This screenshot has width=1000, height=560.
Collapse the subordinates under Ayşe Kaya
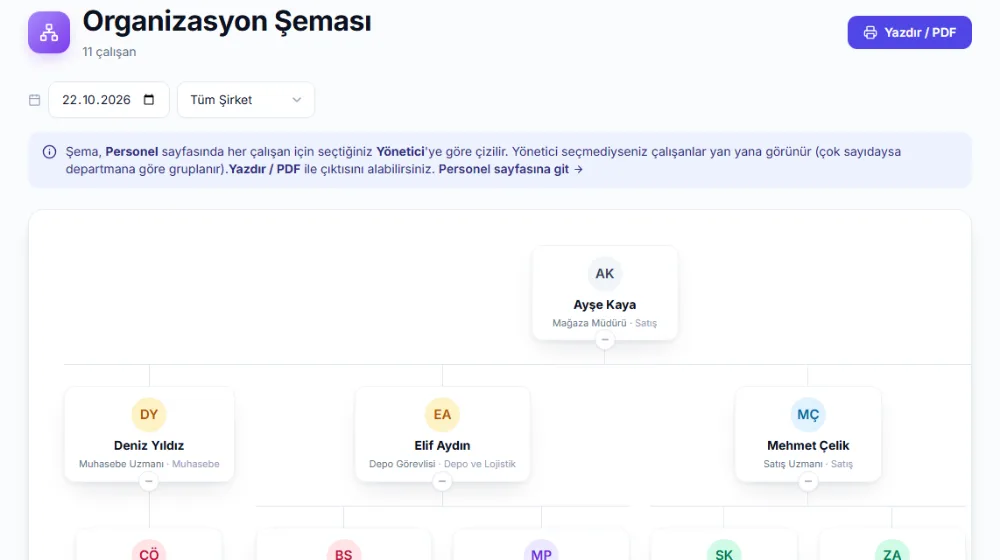point(605,340)
